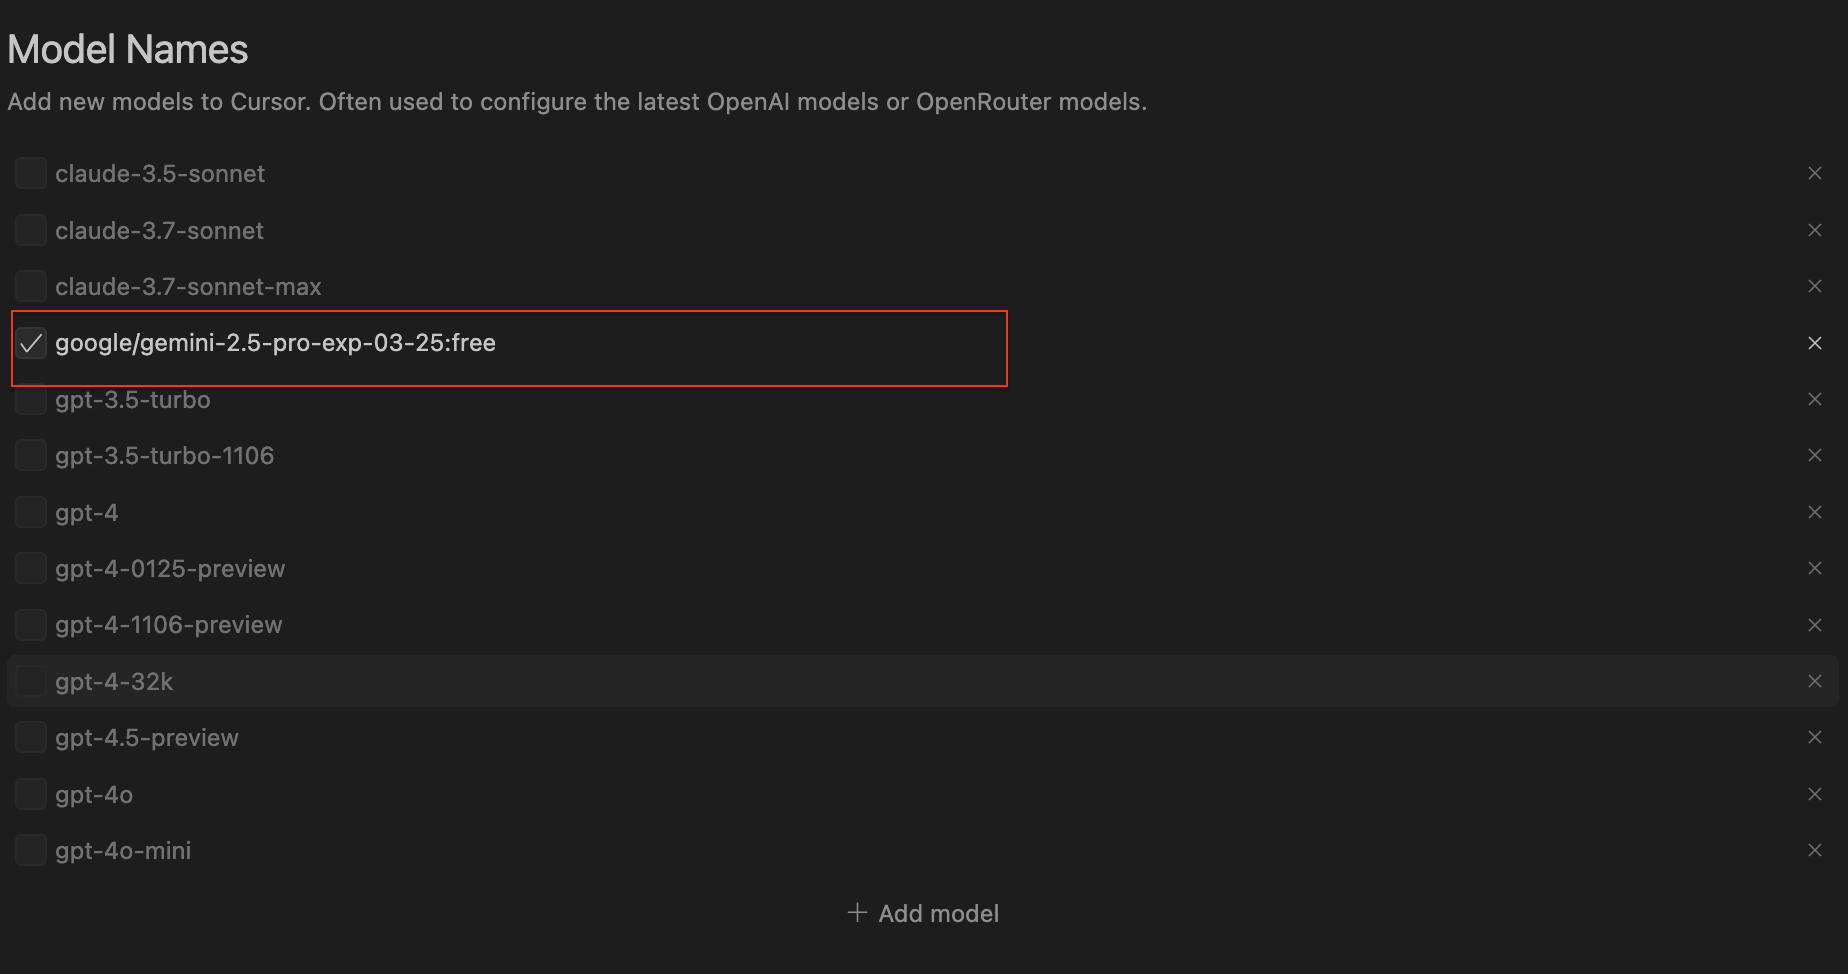Select the gpt-3.5-turbo model name
The width and height of the screenshot is (1848, 974).
point(133,400)
